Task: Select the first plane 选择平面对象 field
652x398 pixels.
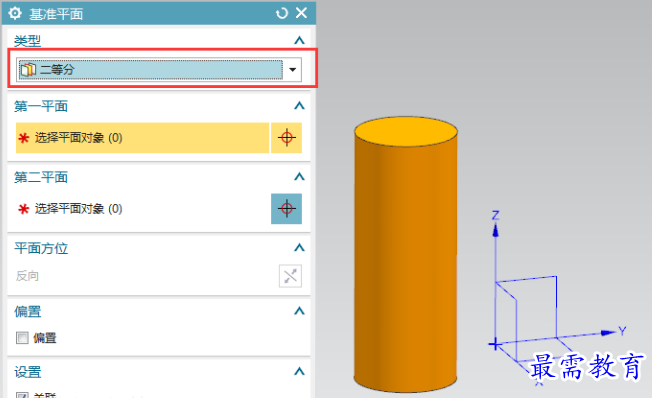Action: click(143, 138)
